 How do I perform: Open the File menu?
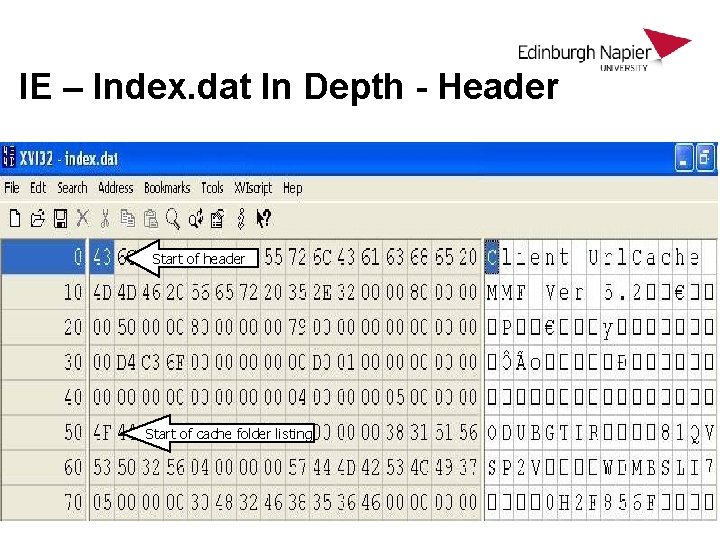(12, 188)
